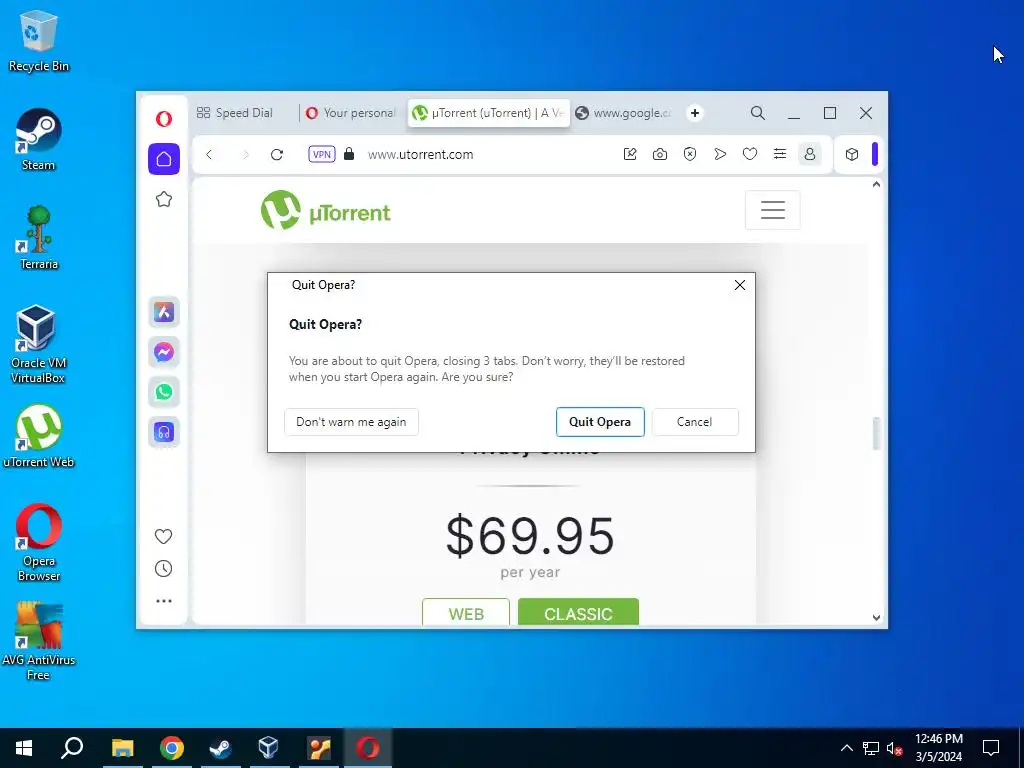Select the green CLASSIC button

579,613
